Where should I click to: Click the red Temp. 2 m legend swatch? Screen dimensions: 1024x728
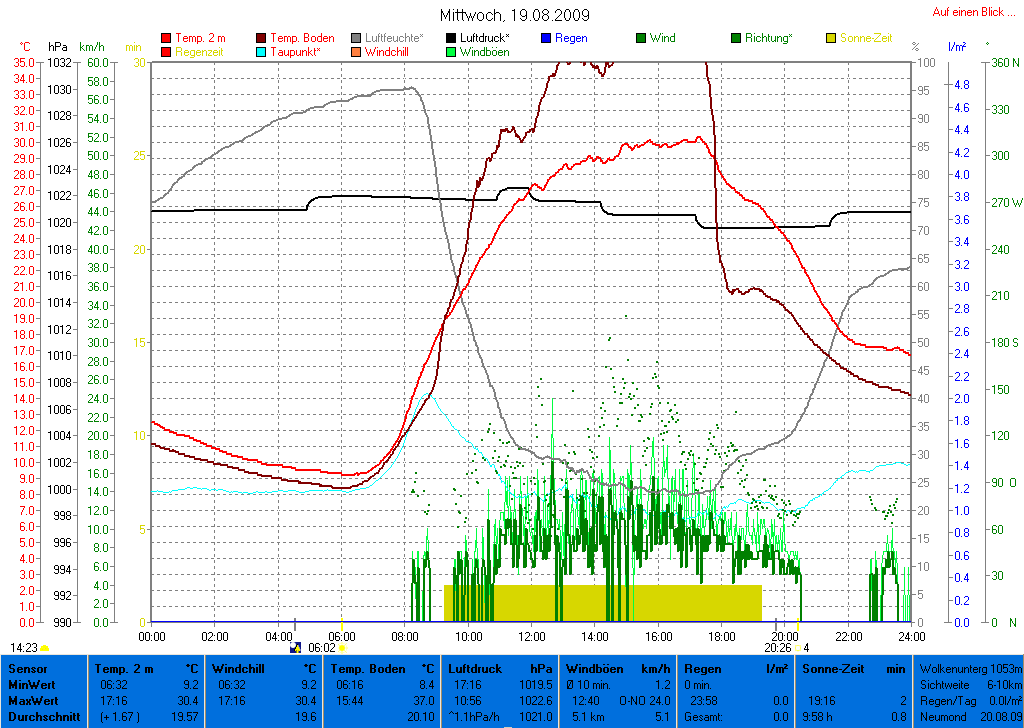tap(166, 39)
